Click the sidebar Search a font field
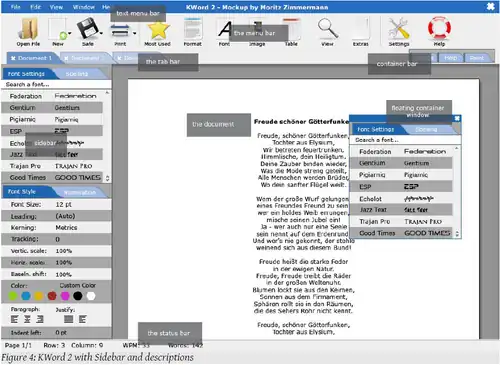The image size is (500, 365). point(56,84)
